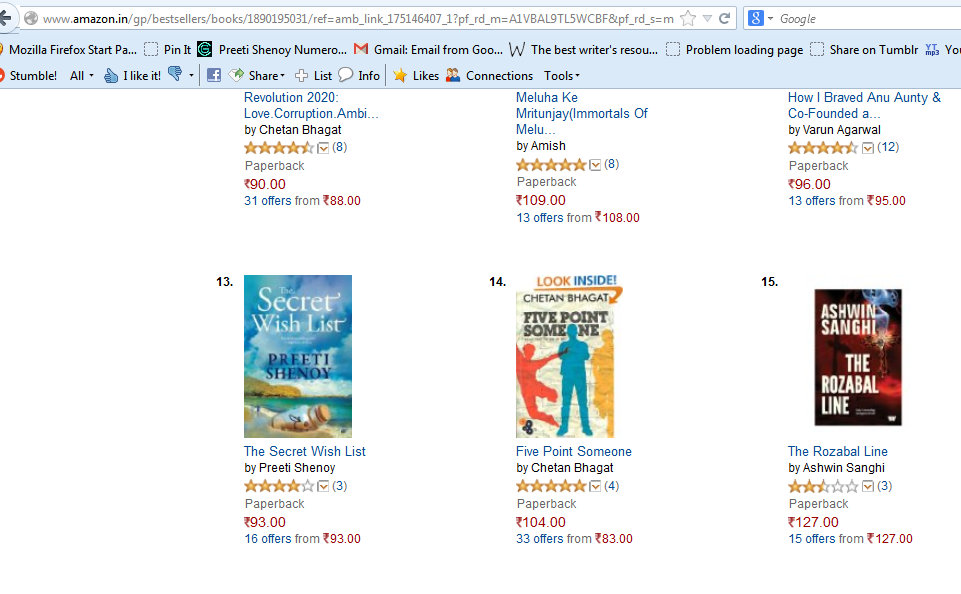Expand rating breakdown for The Rozabal Line

click(x=868, y=487)
